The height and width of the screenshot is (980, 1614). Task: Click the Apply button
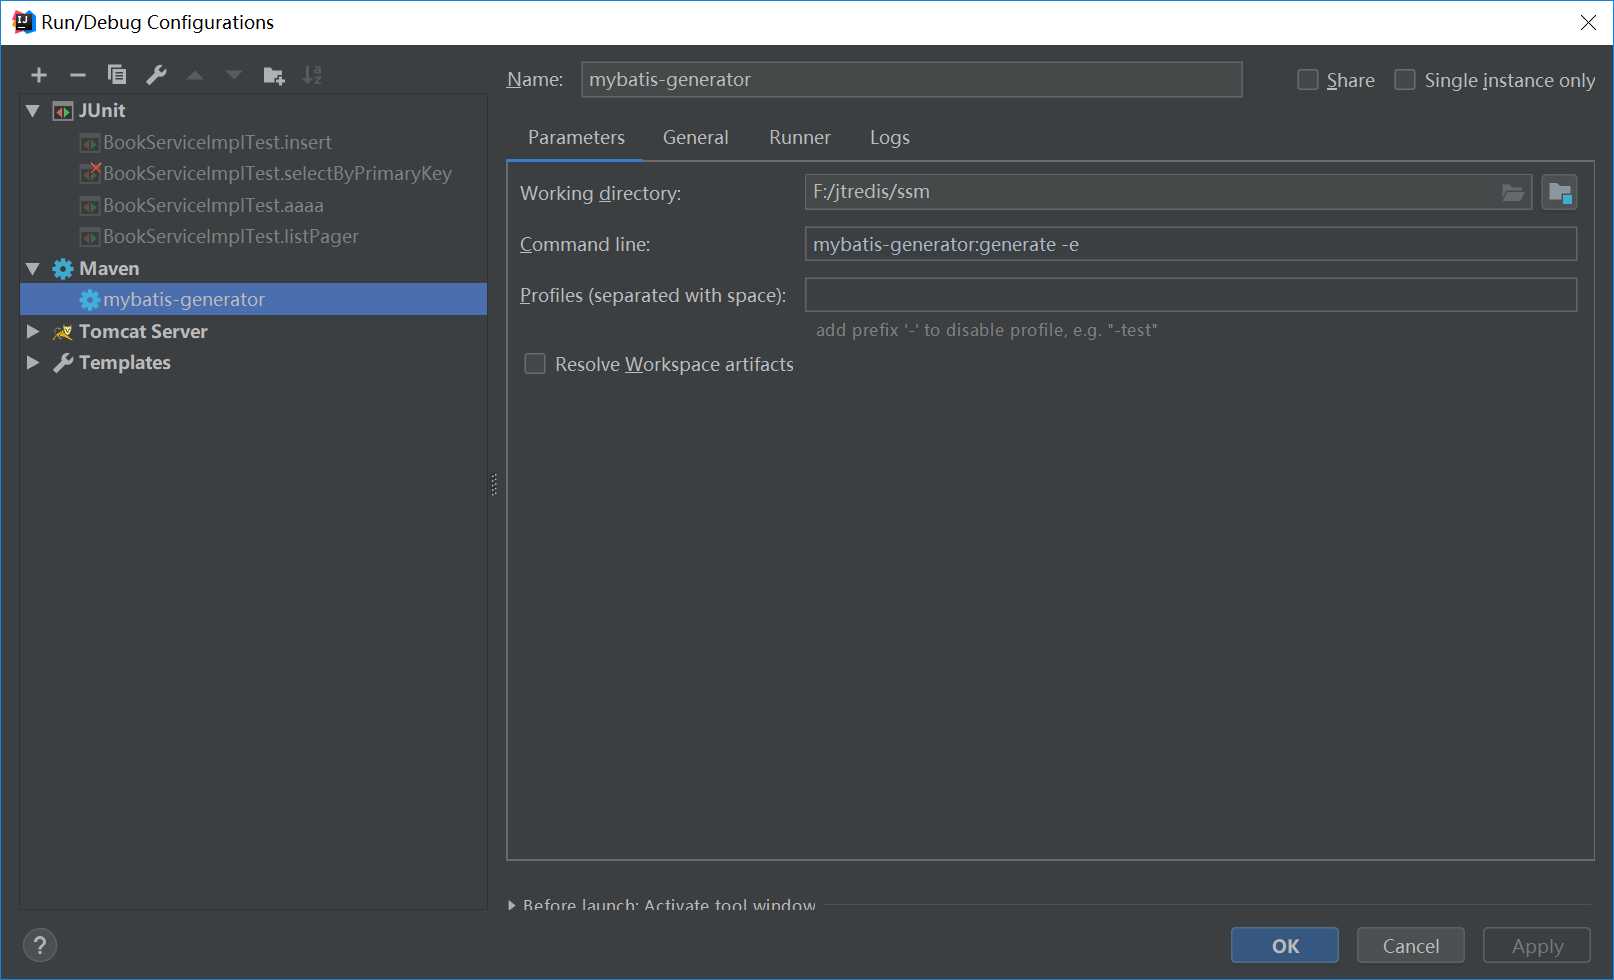pos(1537,945)
